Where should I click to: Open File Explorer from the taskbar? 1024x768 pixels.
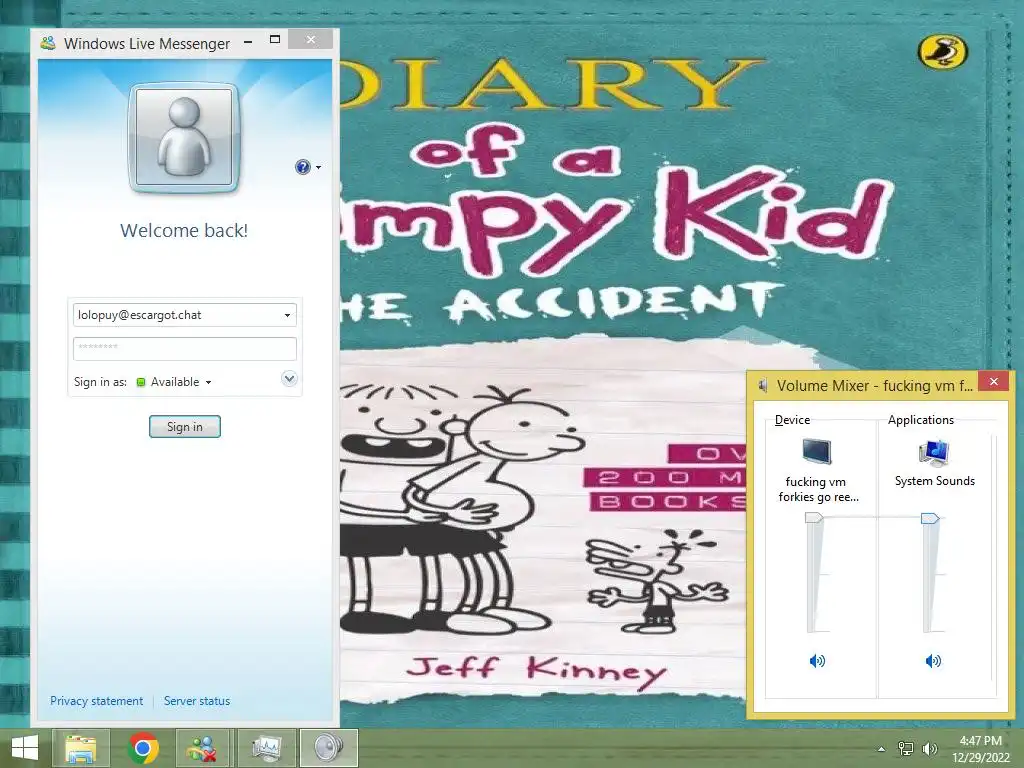[x=81, y=748]
